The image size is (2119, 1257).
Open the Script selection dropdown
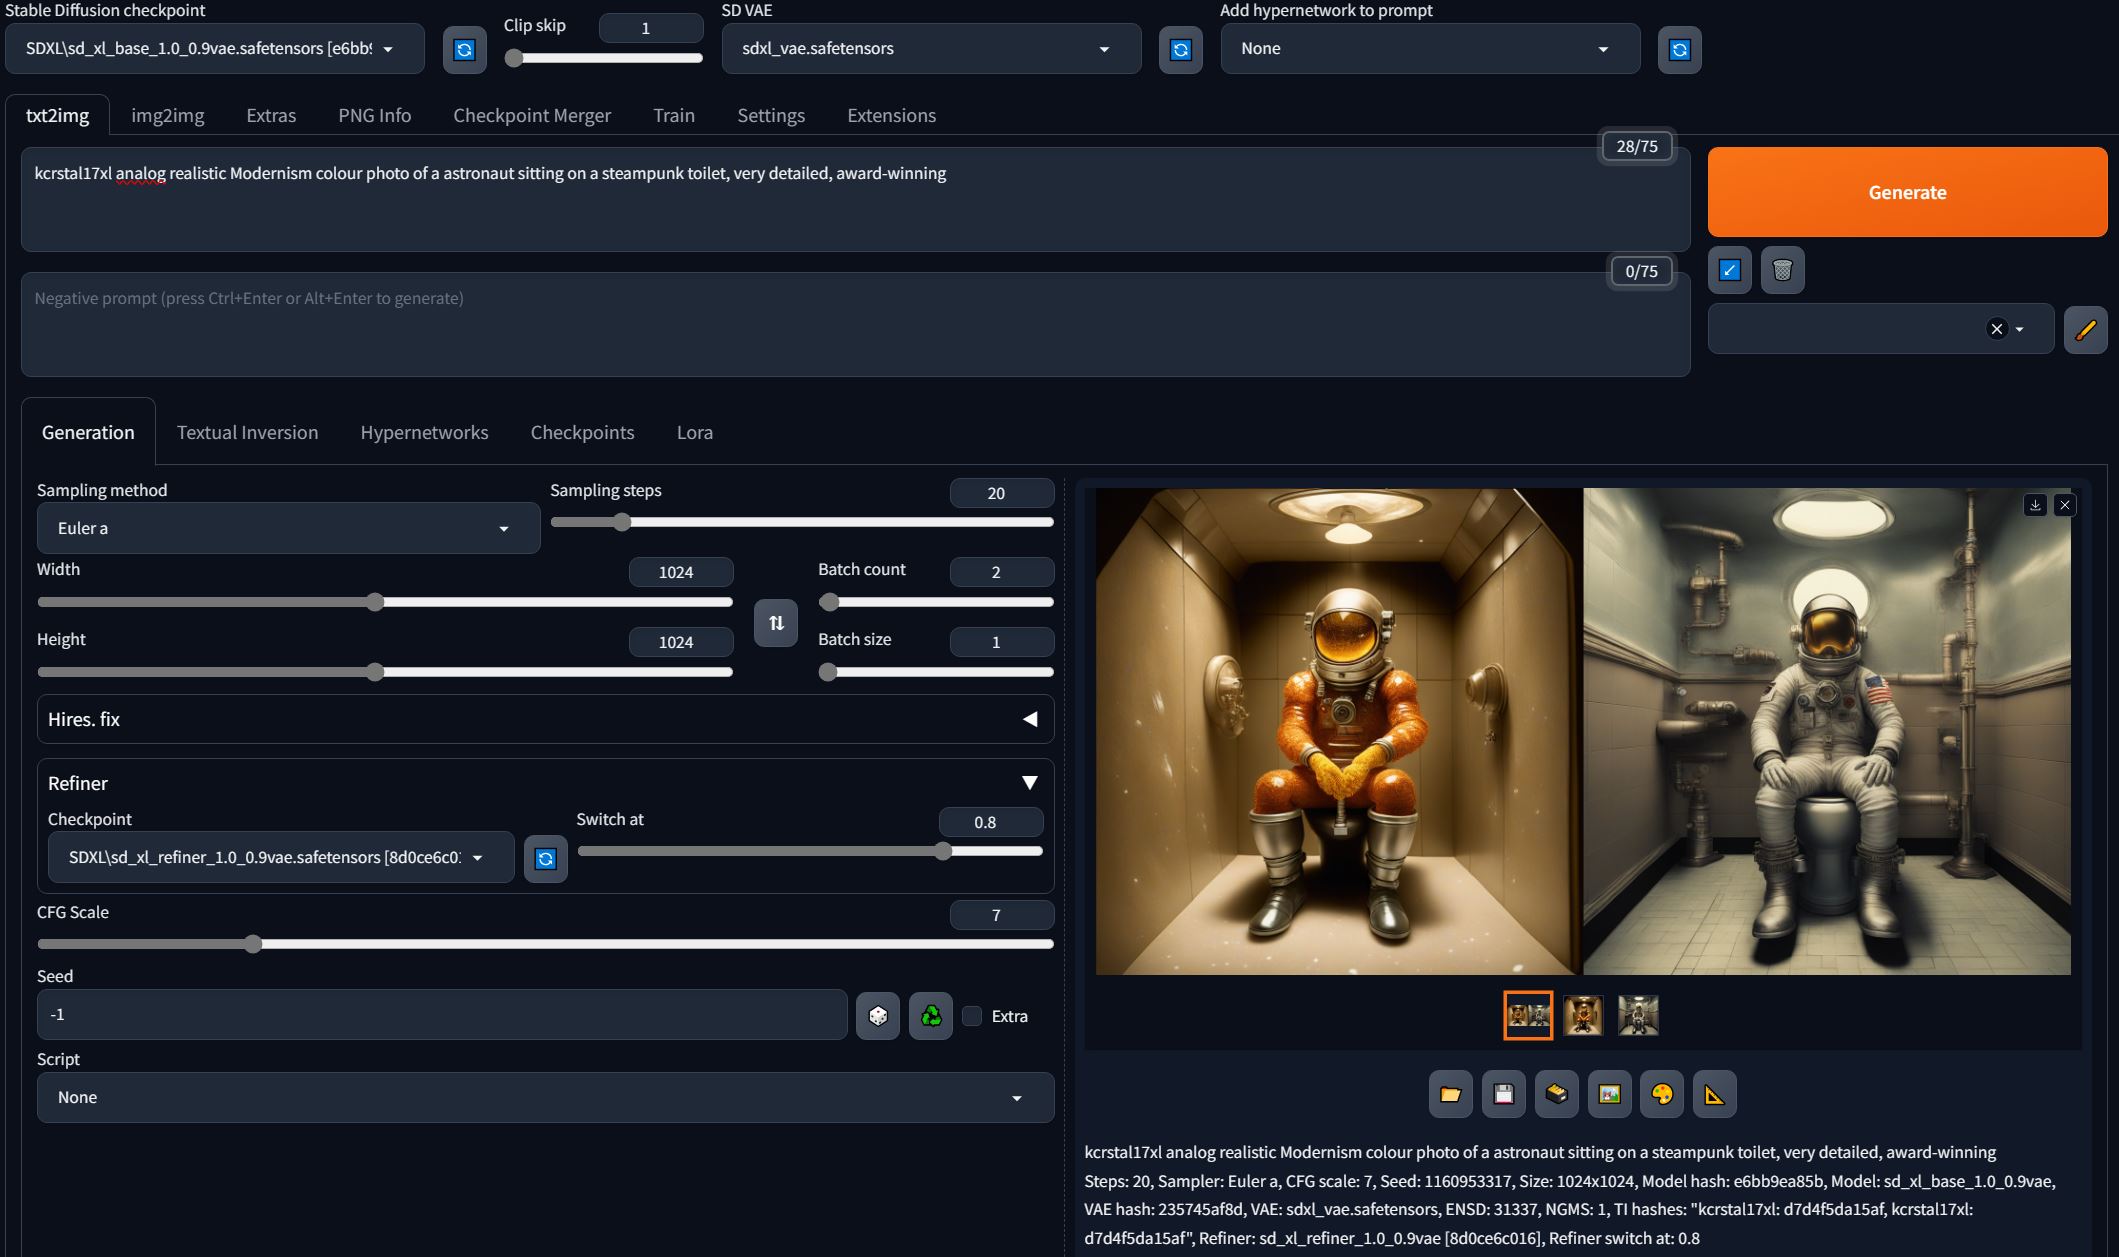545,1097
